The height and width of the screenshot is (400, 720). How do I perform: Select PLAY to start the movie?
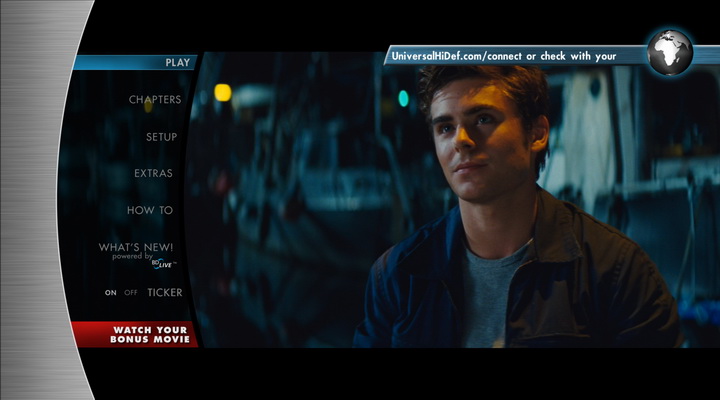pos(177,62)
